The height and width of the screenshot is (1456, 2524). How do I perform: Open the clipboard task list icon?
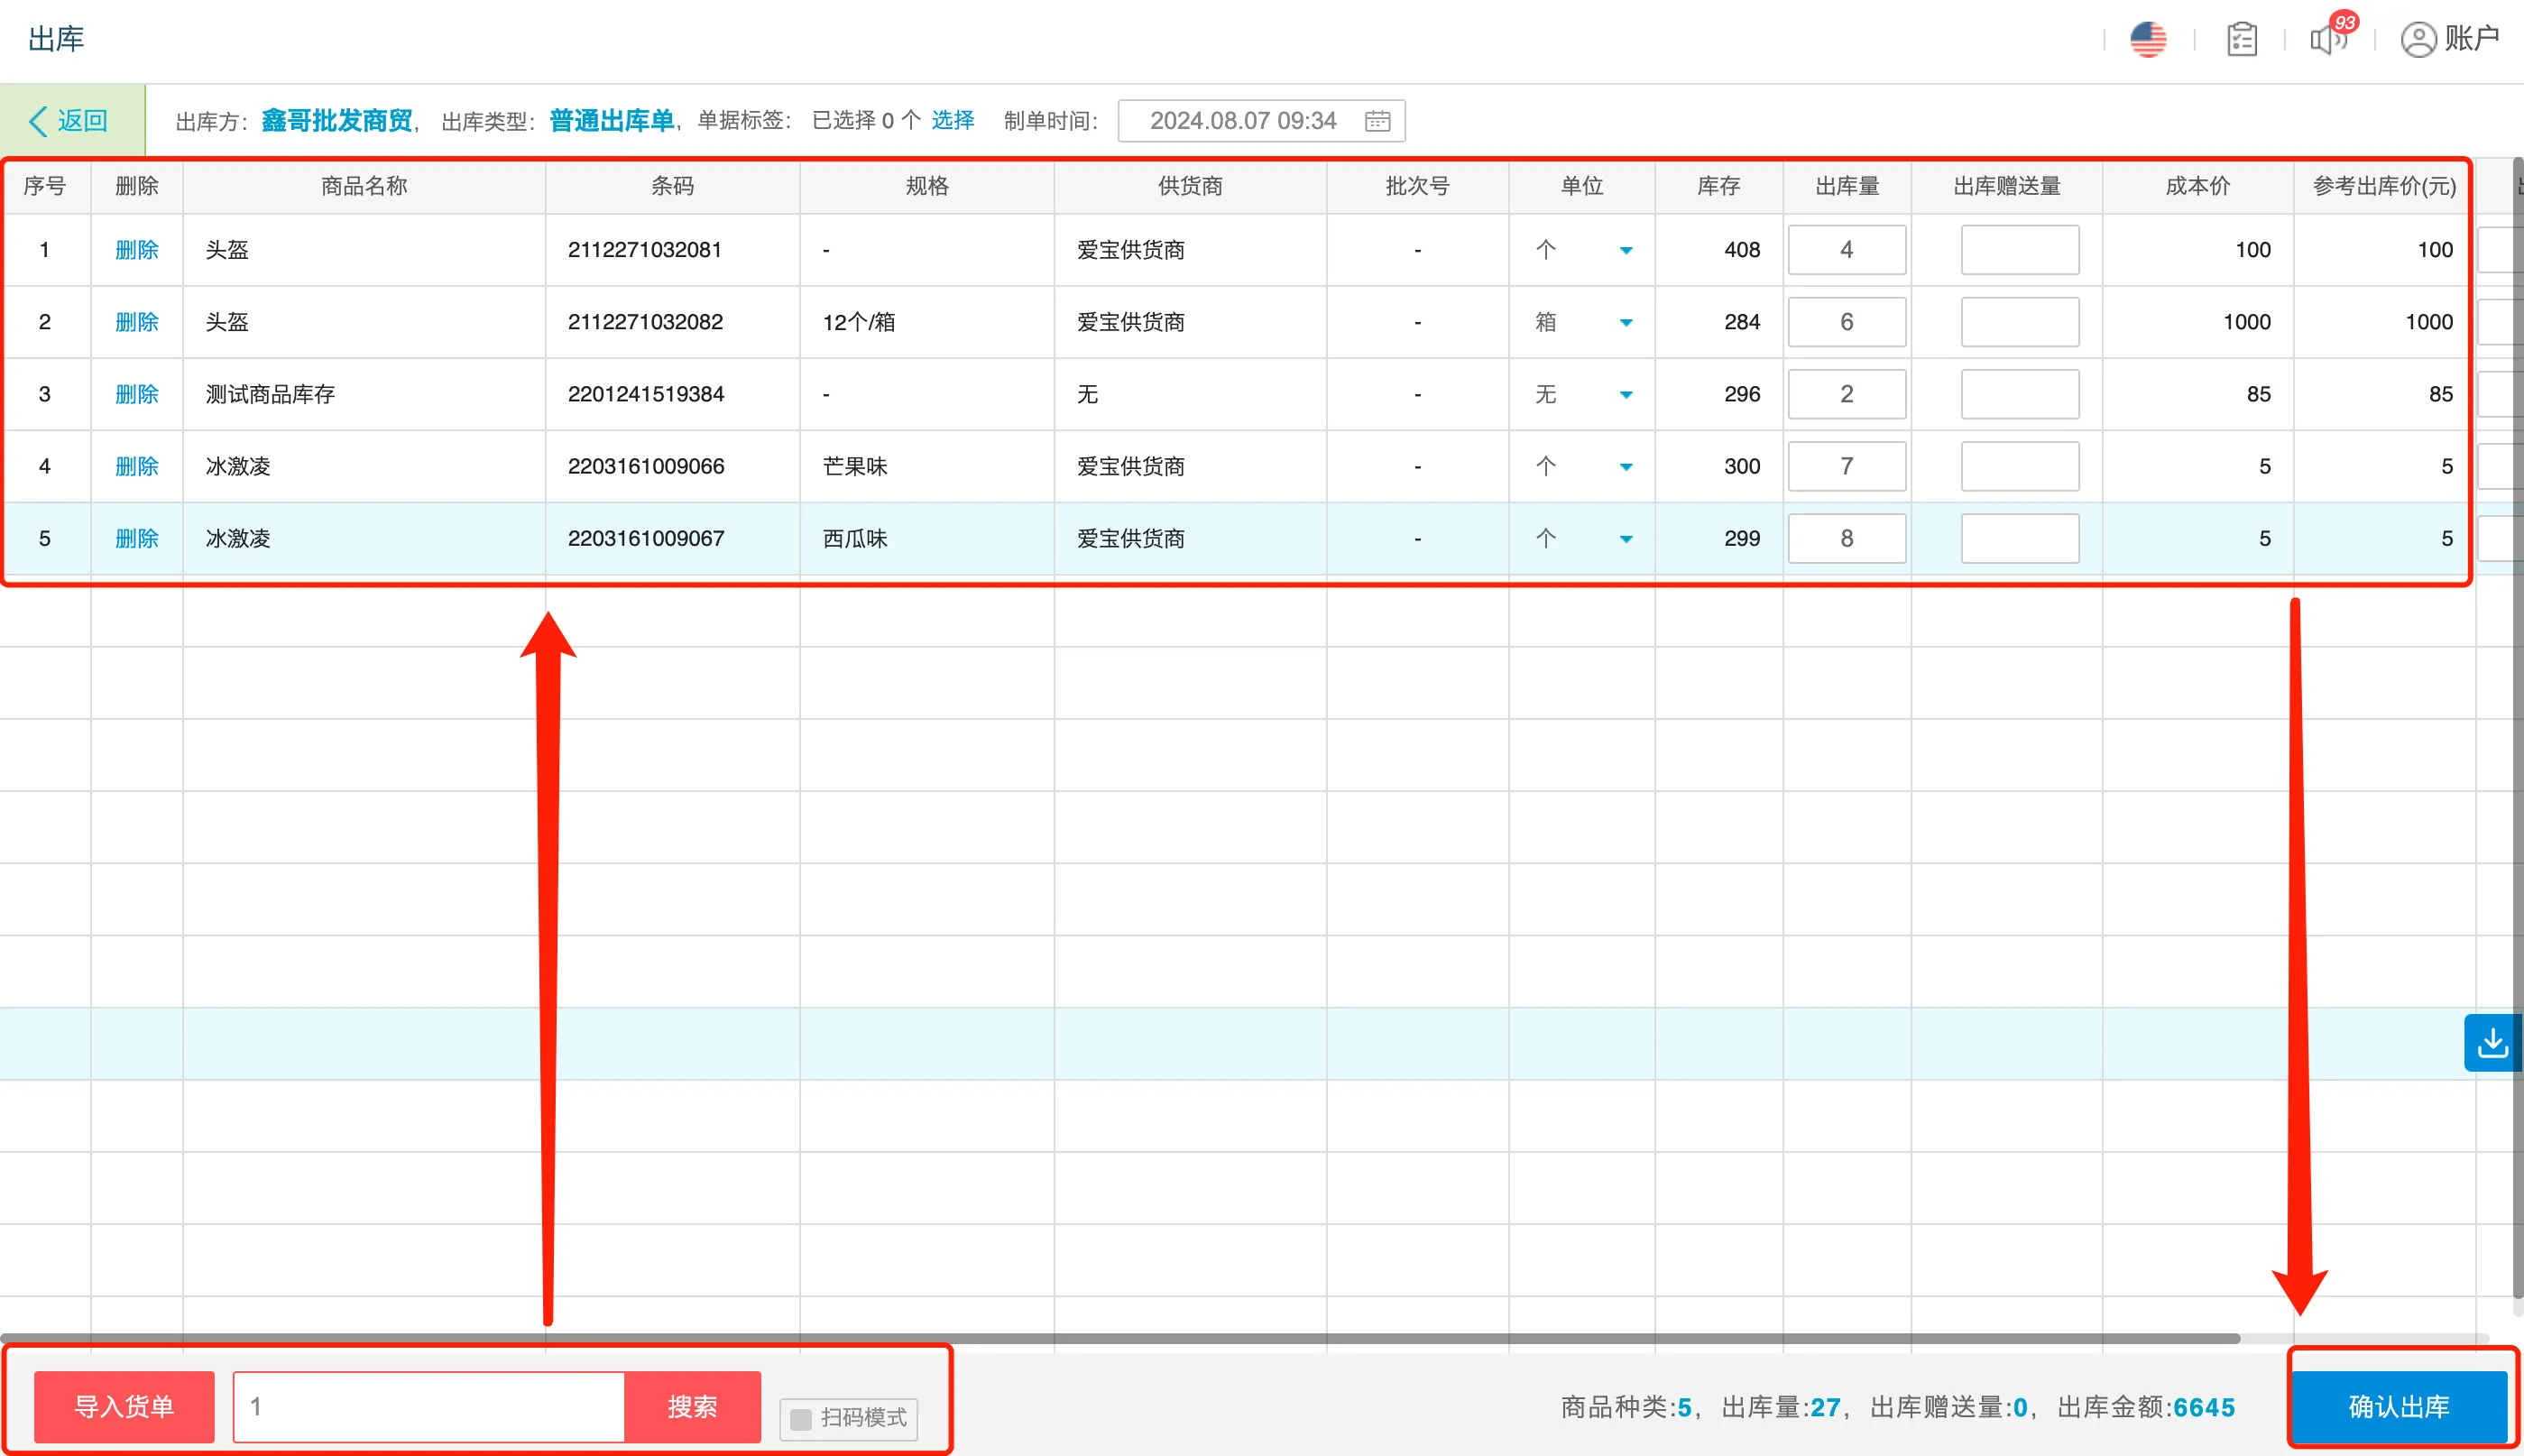click(2241, 40)
